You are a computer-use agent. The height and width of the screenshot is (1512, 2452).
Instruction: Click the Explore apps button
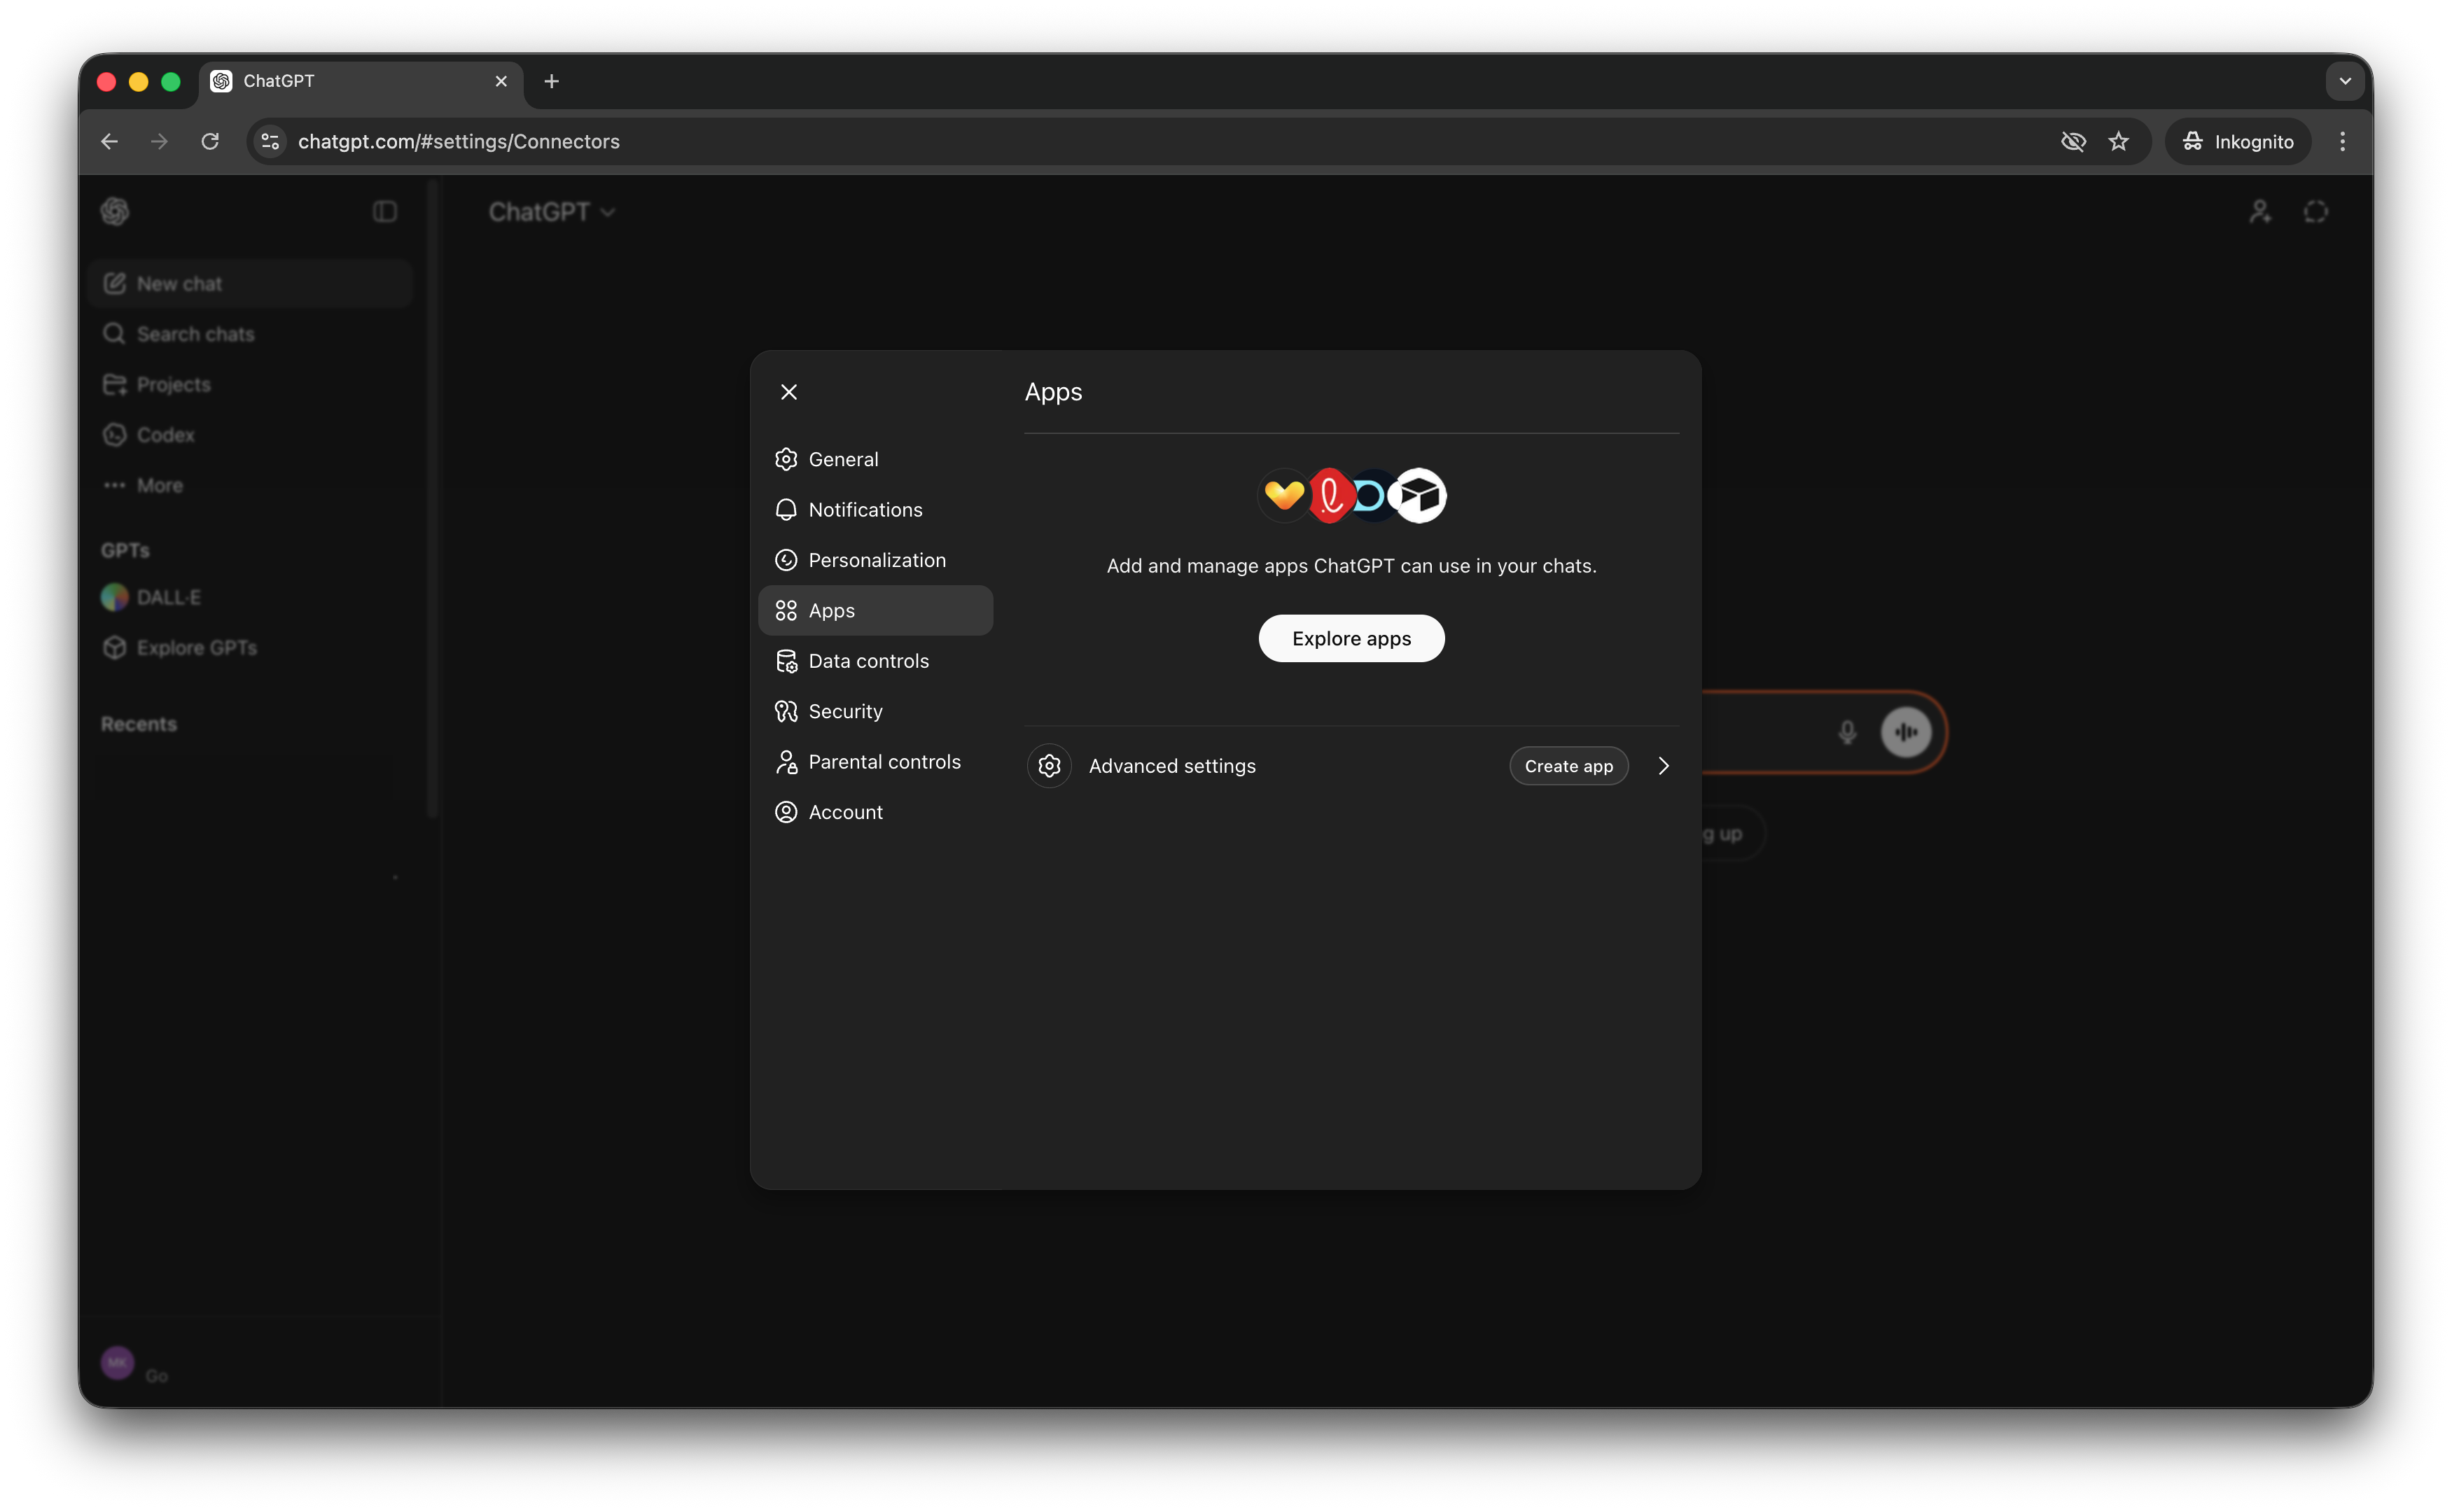(1351, 638)
